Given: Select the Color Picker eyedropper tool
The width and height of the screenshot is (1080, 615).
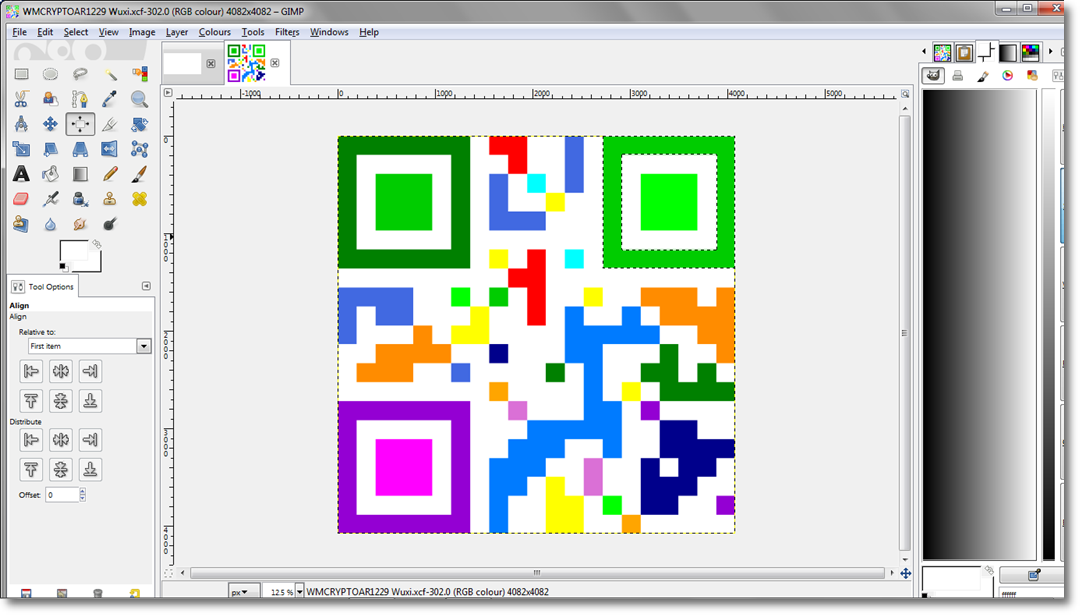Looking at the screenshot, I should 110,99.
